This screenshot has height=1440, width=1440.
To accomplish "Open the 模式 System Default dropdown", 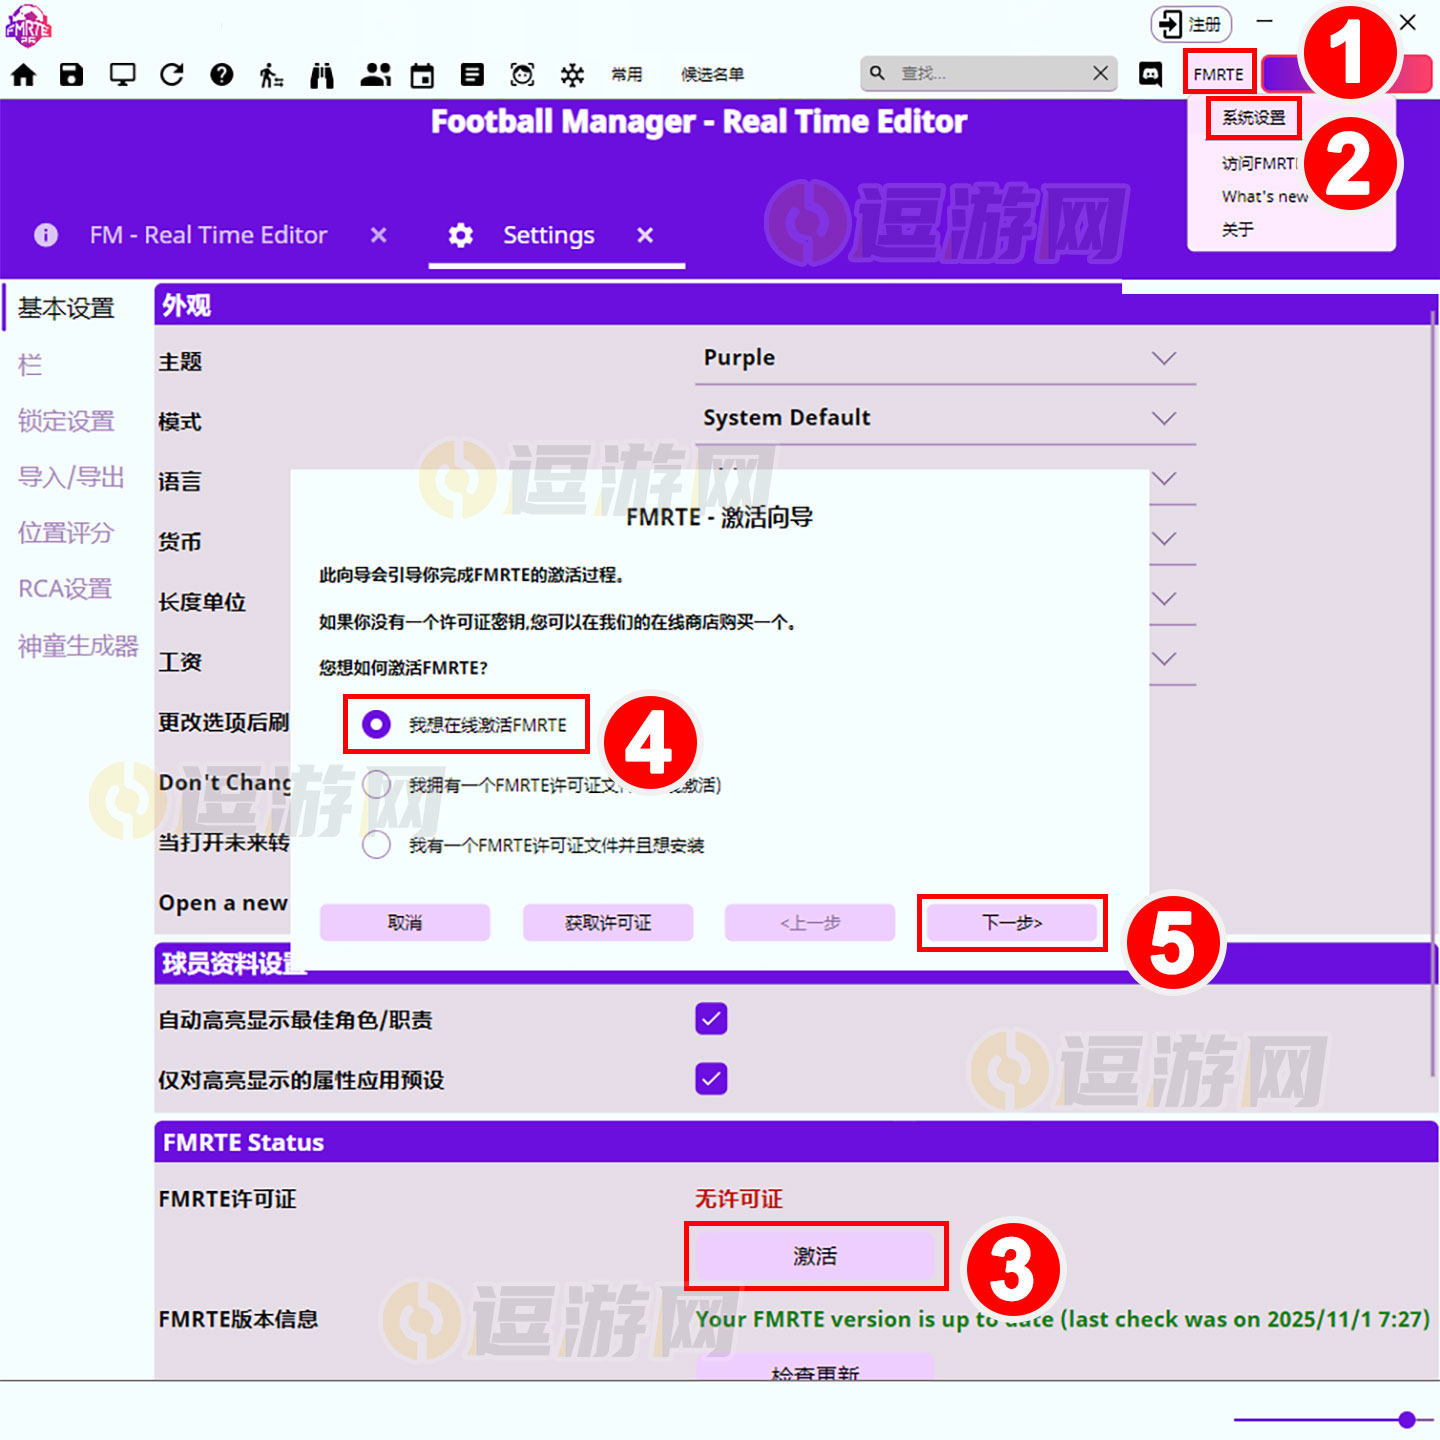I will coord(945,418).
